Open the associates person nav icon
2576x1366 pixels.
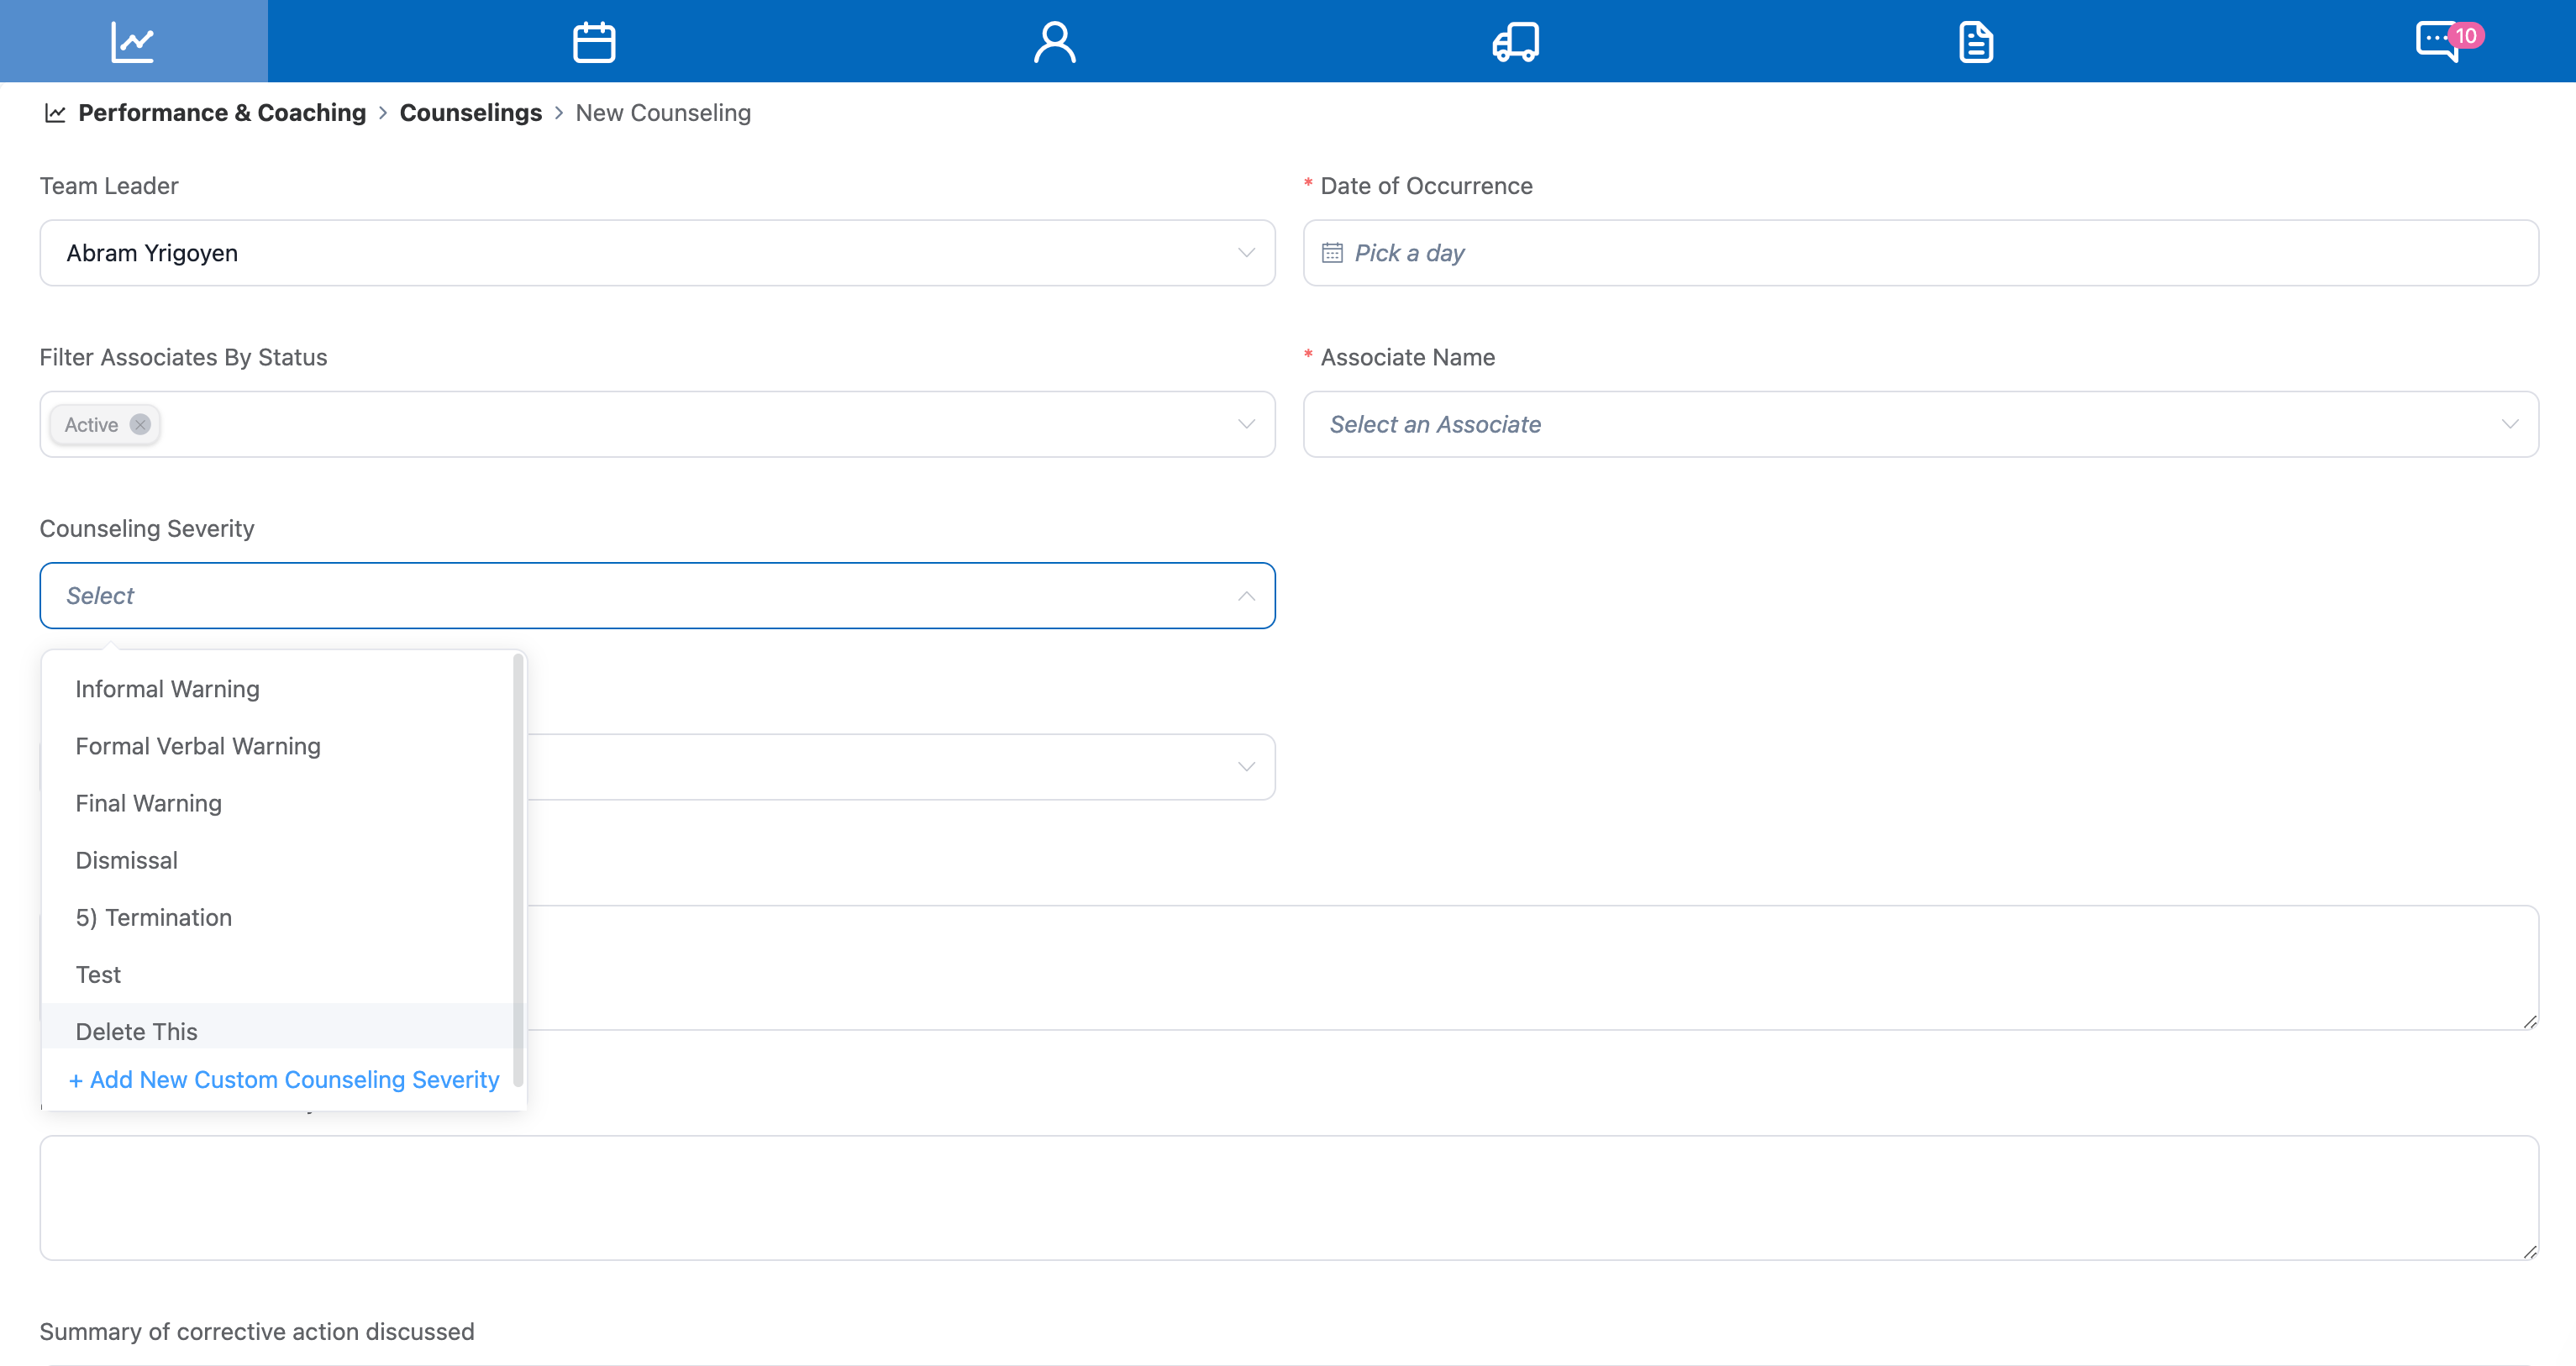pos(1054,41)
